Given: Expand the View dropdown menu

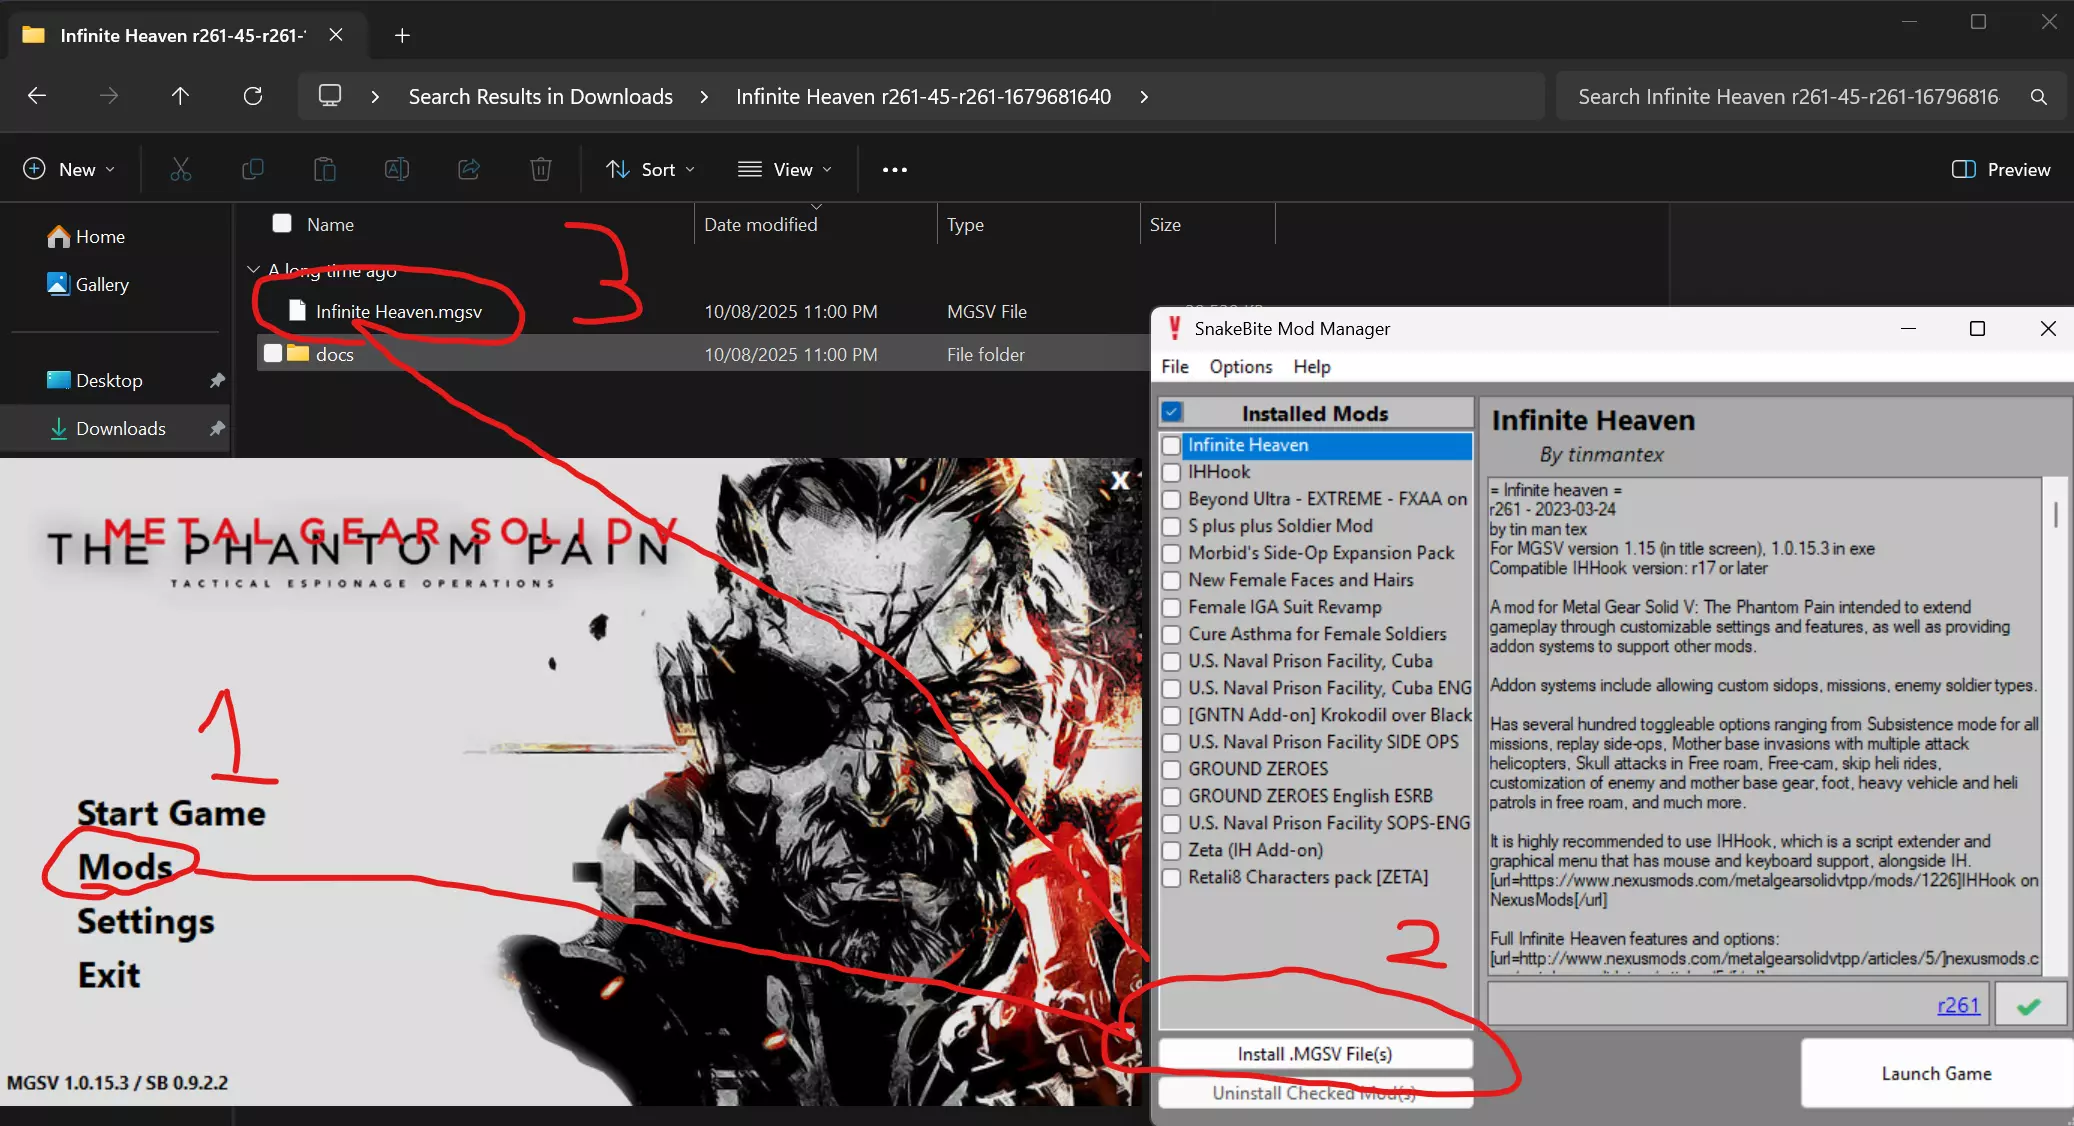Looking at the screenshot, I should (x=785, y=169).
